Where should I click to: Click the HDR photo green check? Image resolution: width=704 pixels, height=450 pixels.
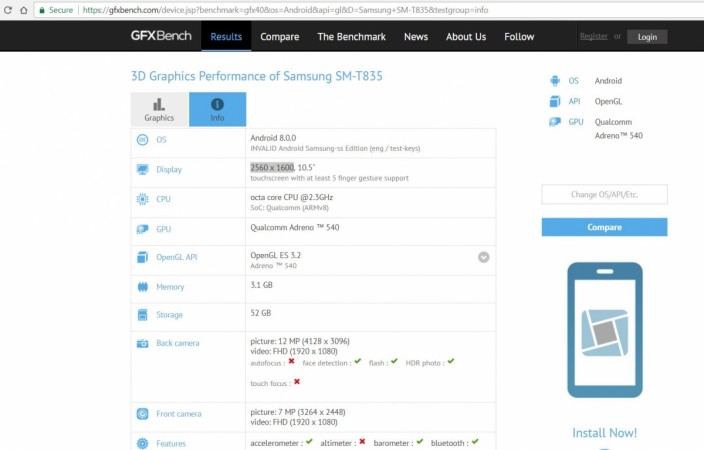point(451,361)
